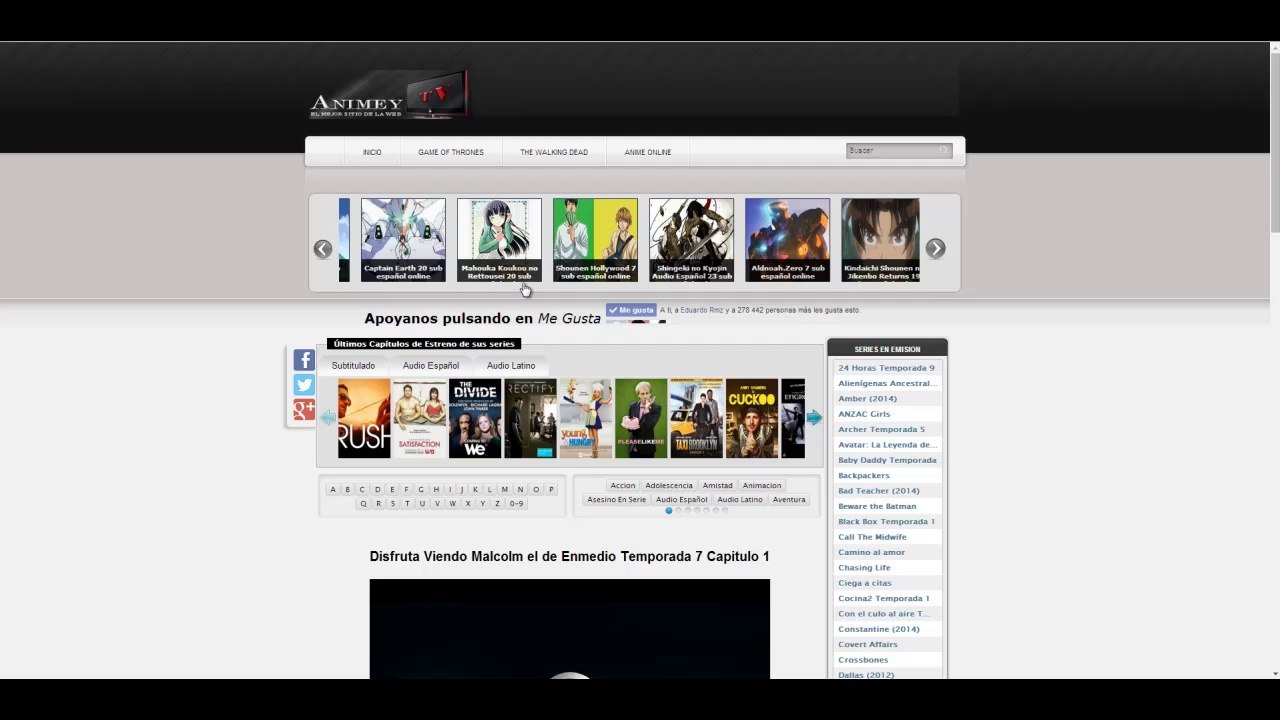Switch to Subtitulado tab
The image size is (1280, 720).
click(353, 366)
